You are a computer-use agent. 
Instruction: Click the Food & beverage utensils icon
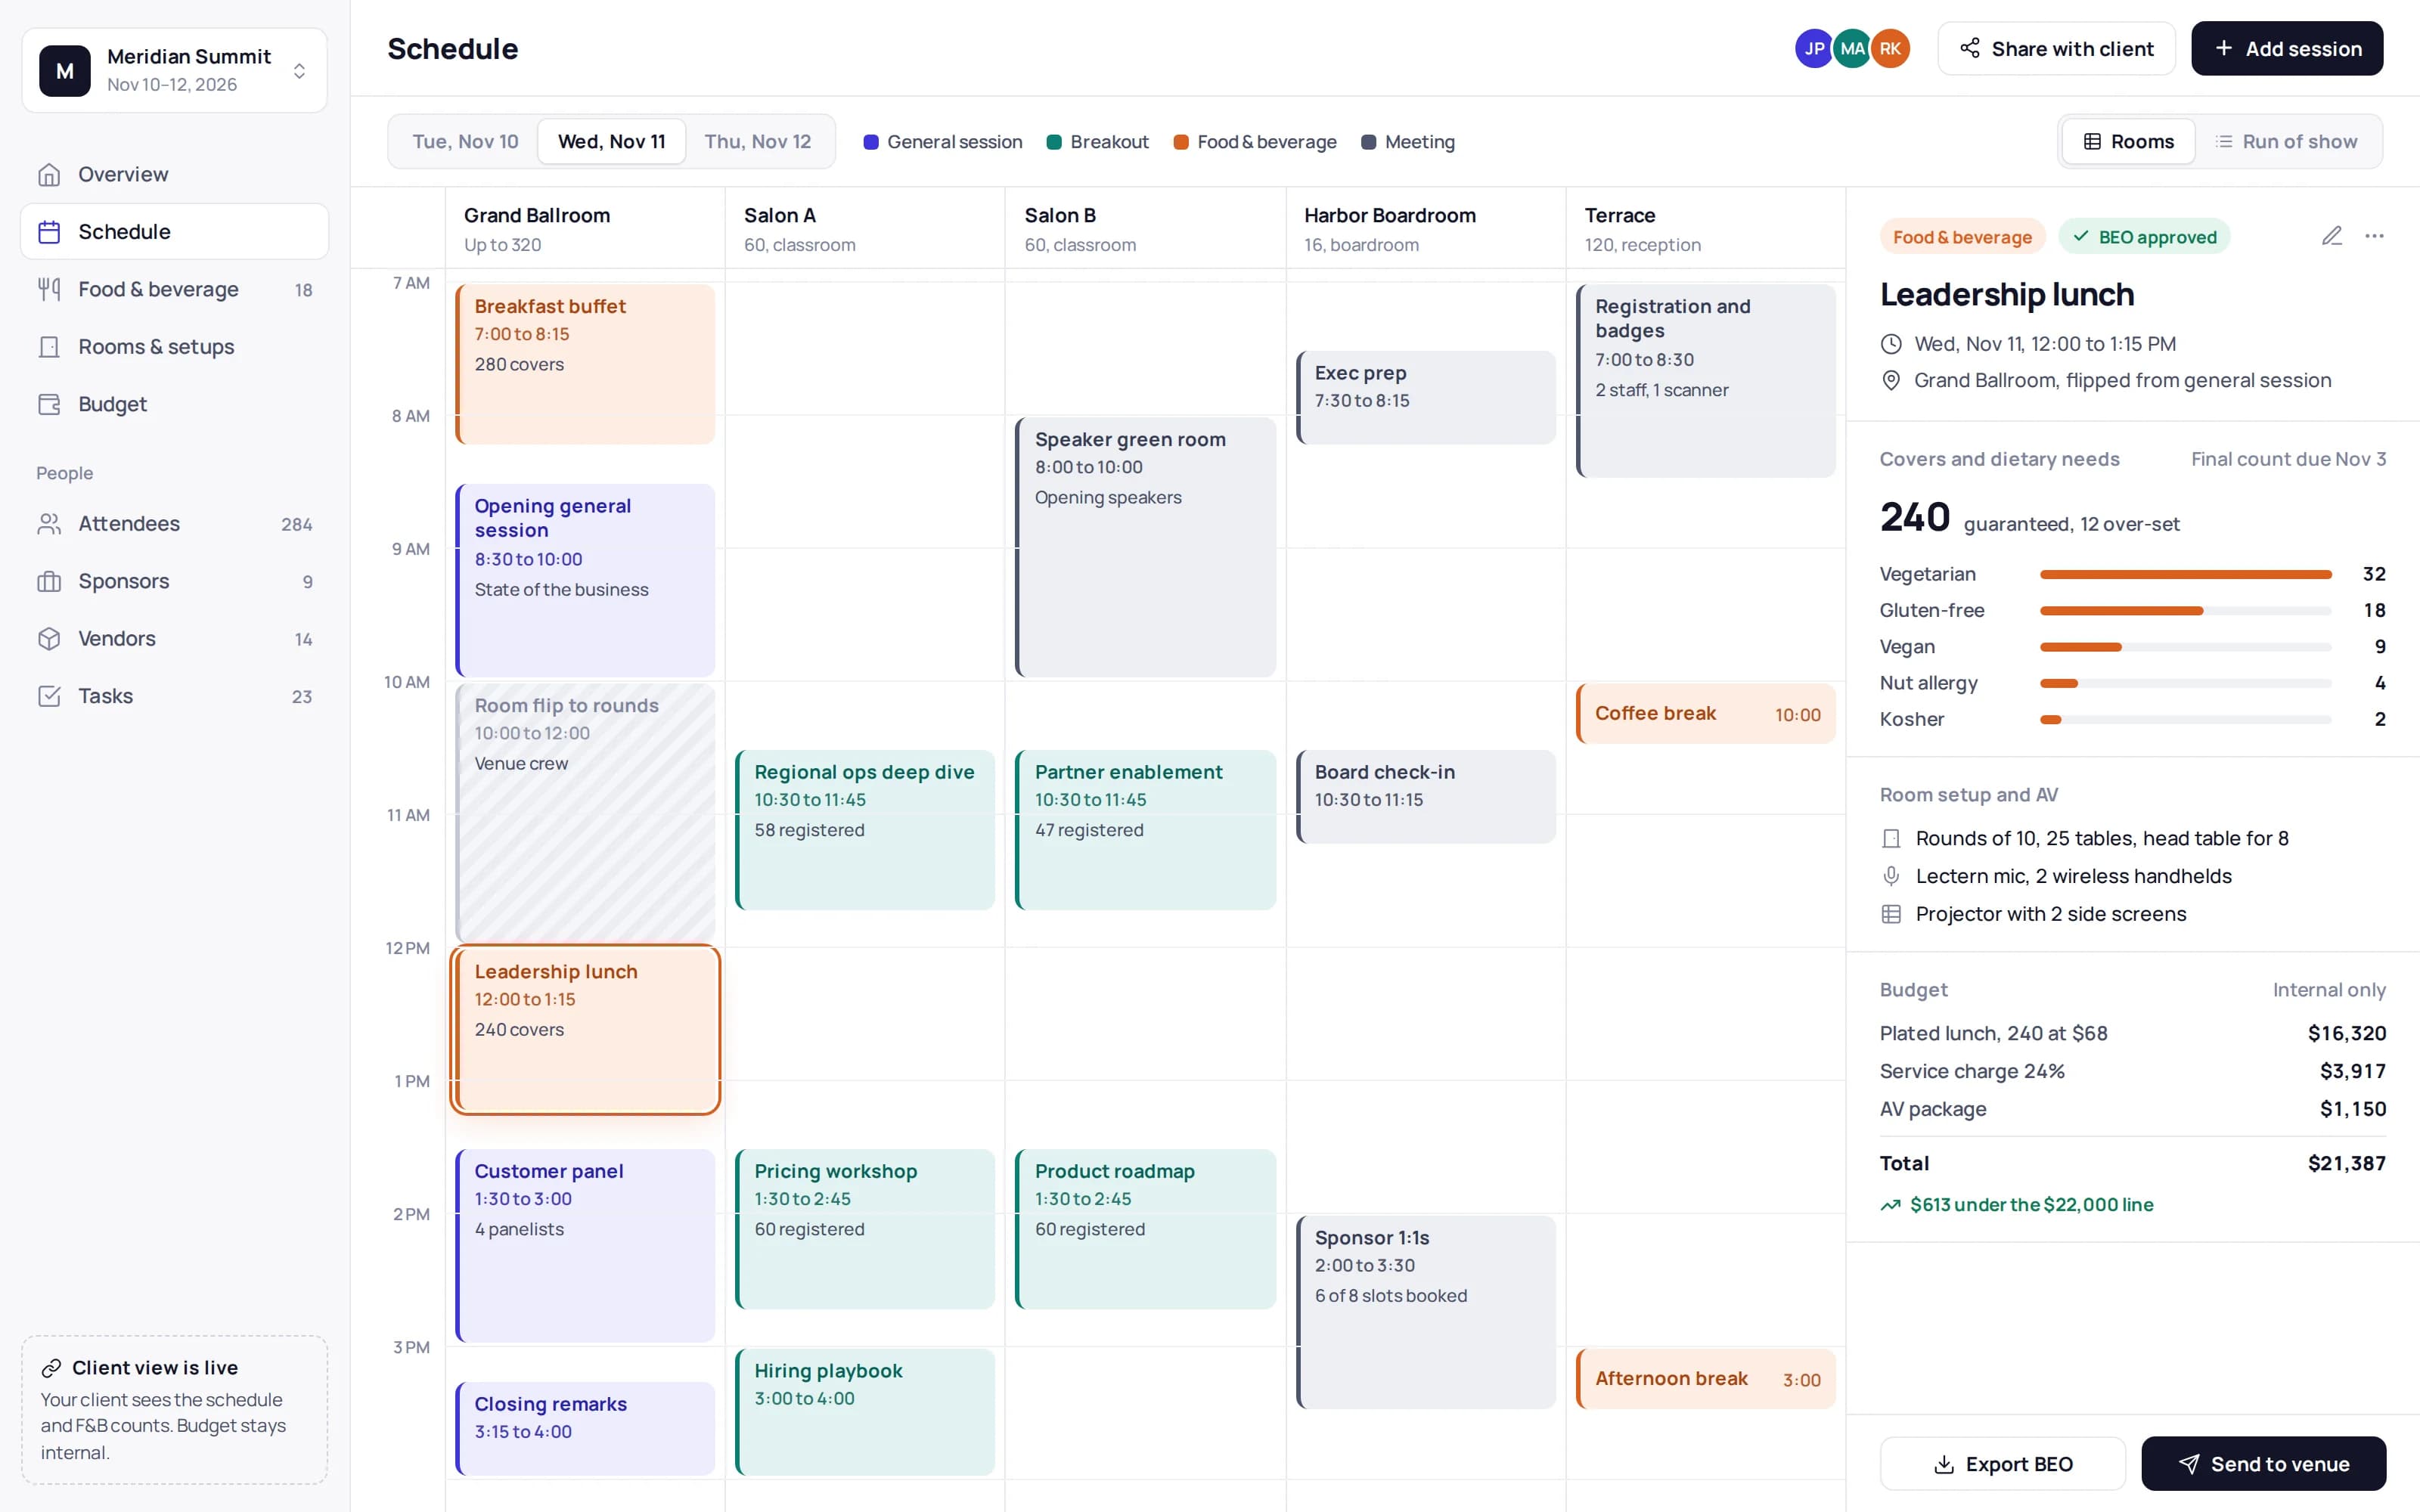(x=49, y=289)
